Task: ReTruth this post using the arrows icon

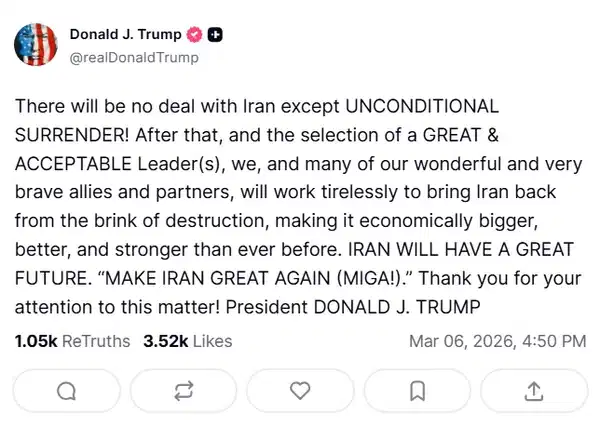Action: pos(184,390)
